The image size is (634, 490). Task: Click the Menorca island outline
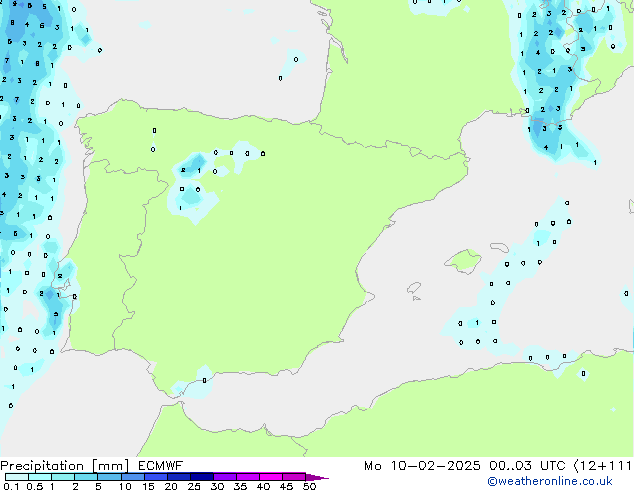[x=500, y=247]
